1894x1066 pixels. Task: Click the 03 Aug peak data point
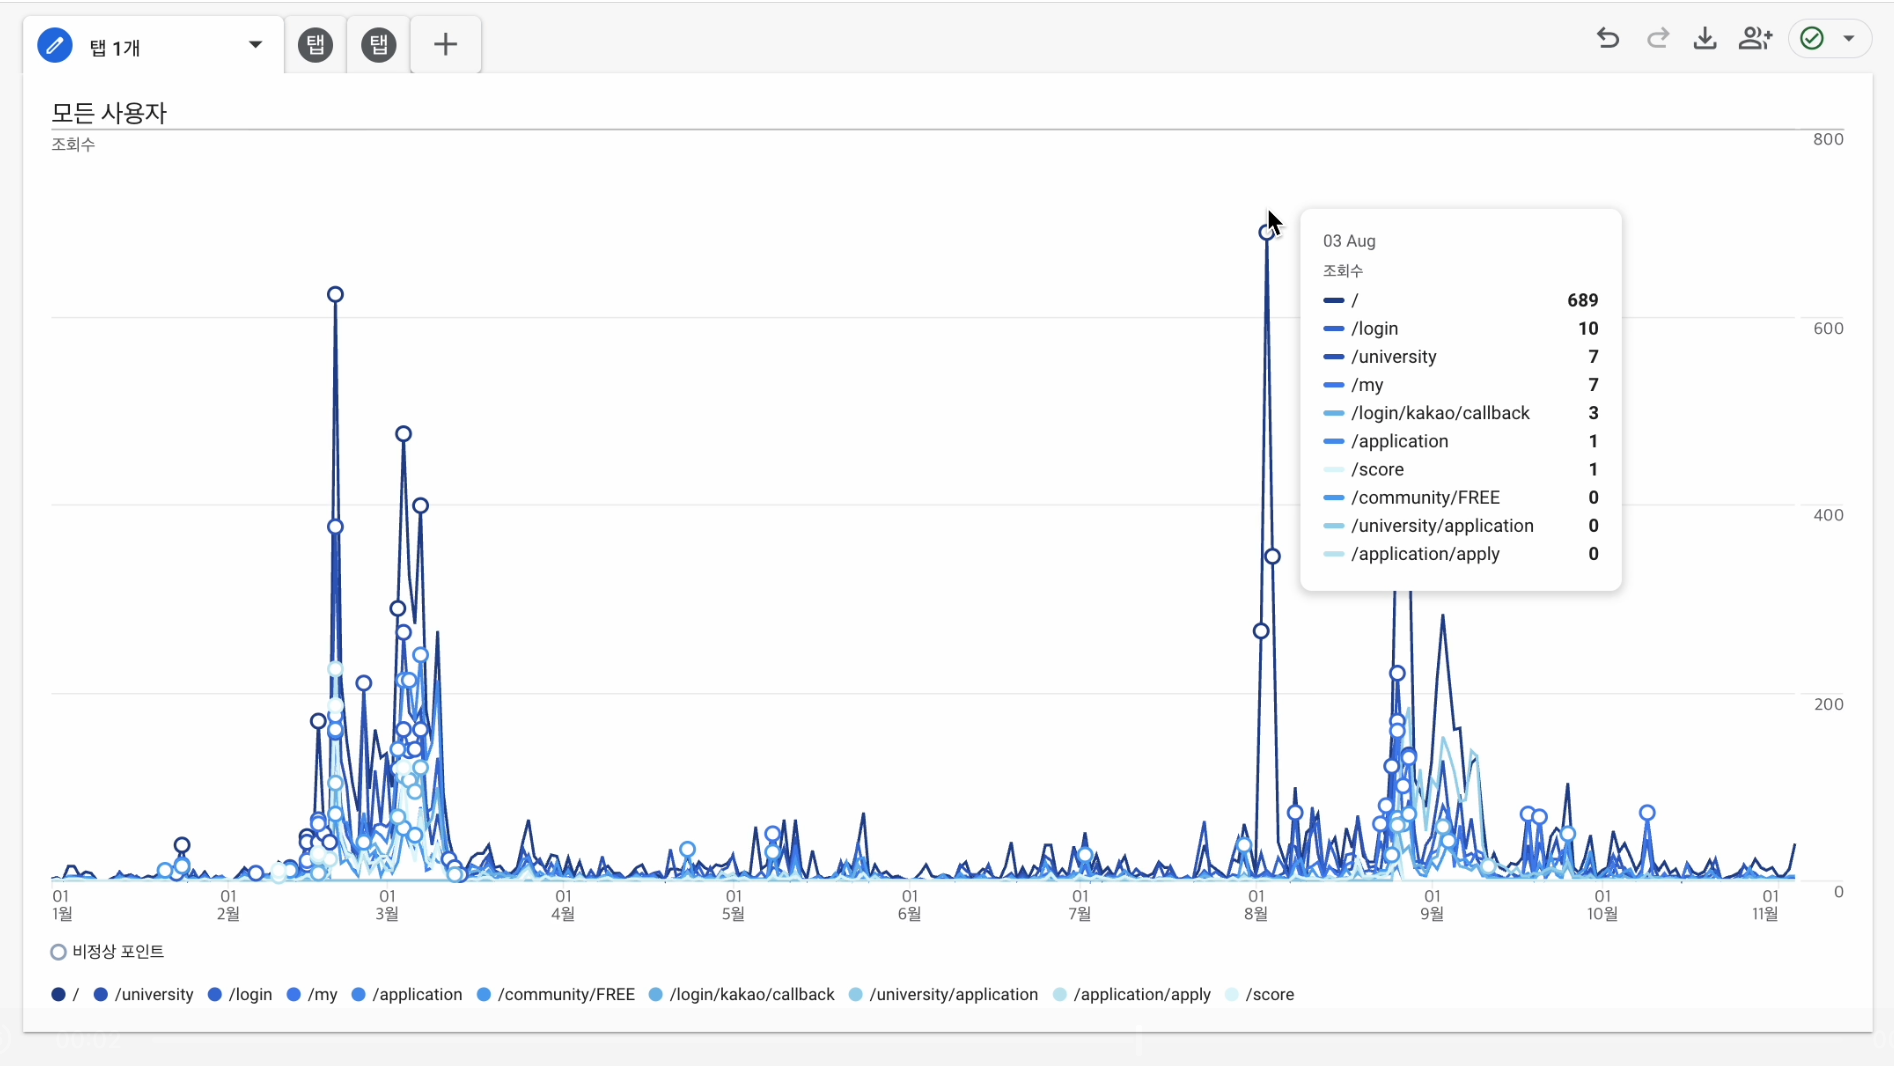pos(1267,232)
